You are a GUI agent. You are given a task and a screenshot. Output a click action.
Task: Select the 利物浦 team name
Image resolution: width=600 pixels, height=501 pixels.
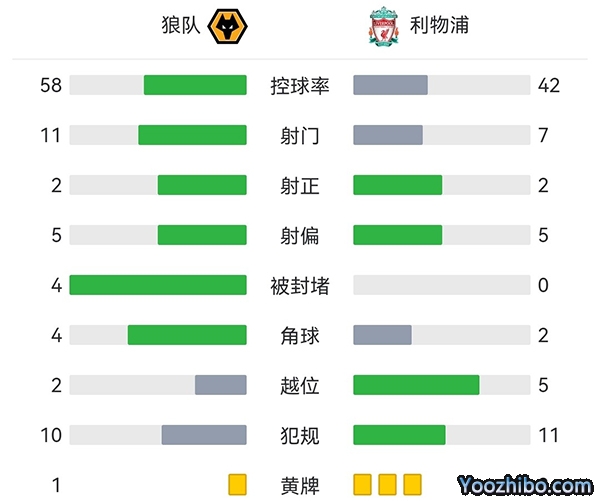439,26
